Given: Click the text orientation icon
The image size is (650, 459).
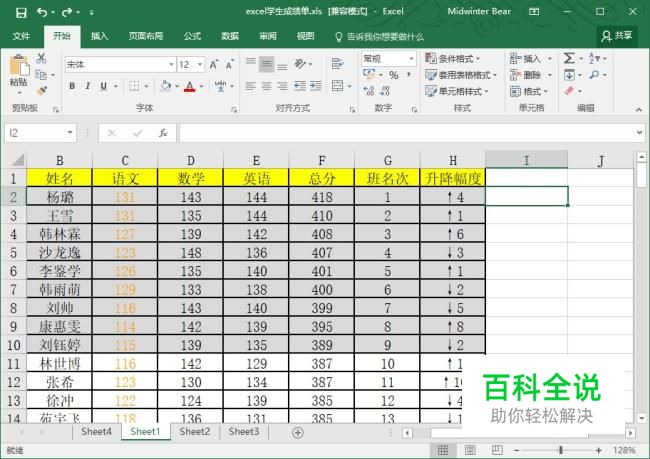Looking at the screenshot, I should point(301,63).
